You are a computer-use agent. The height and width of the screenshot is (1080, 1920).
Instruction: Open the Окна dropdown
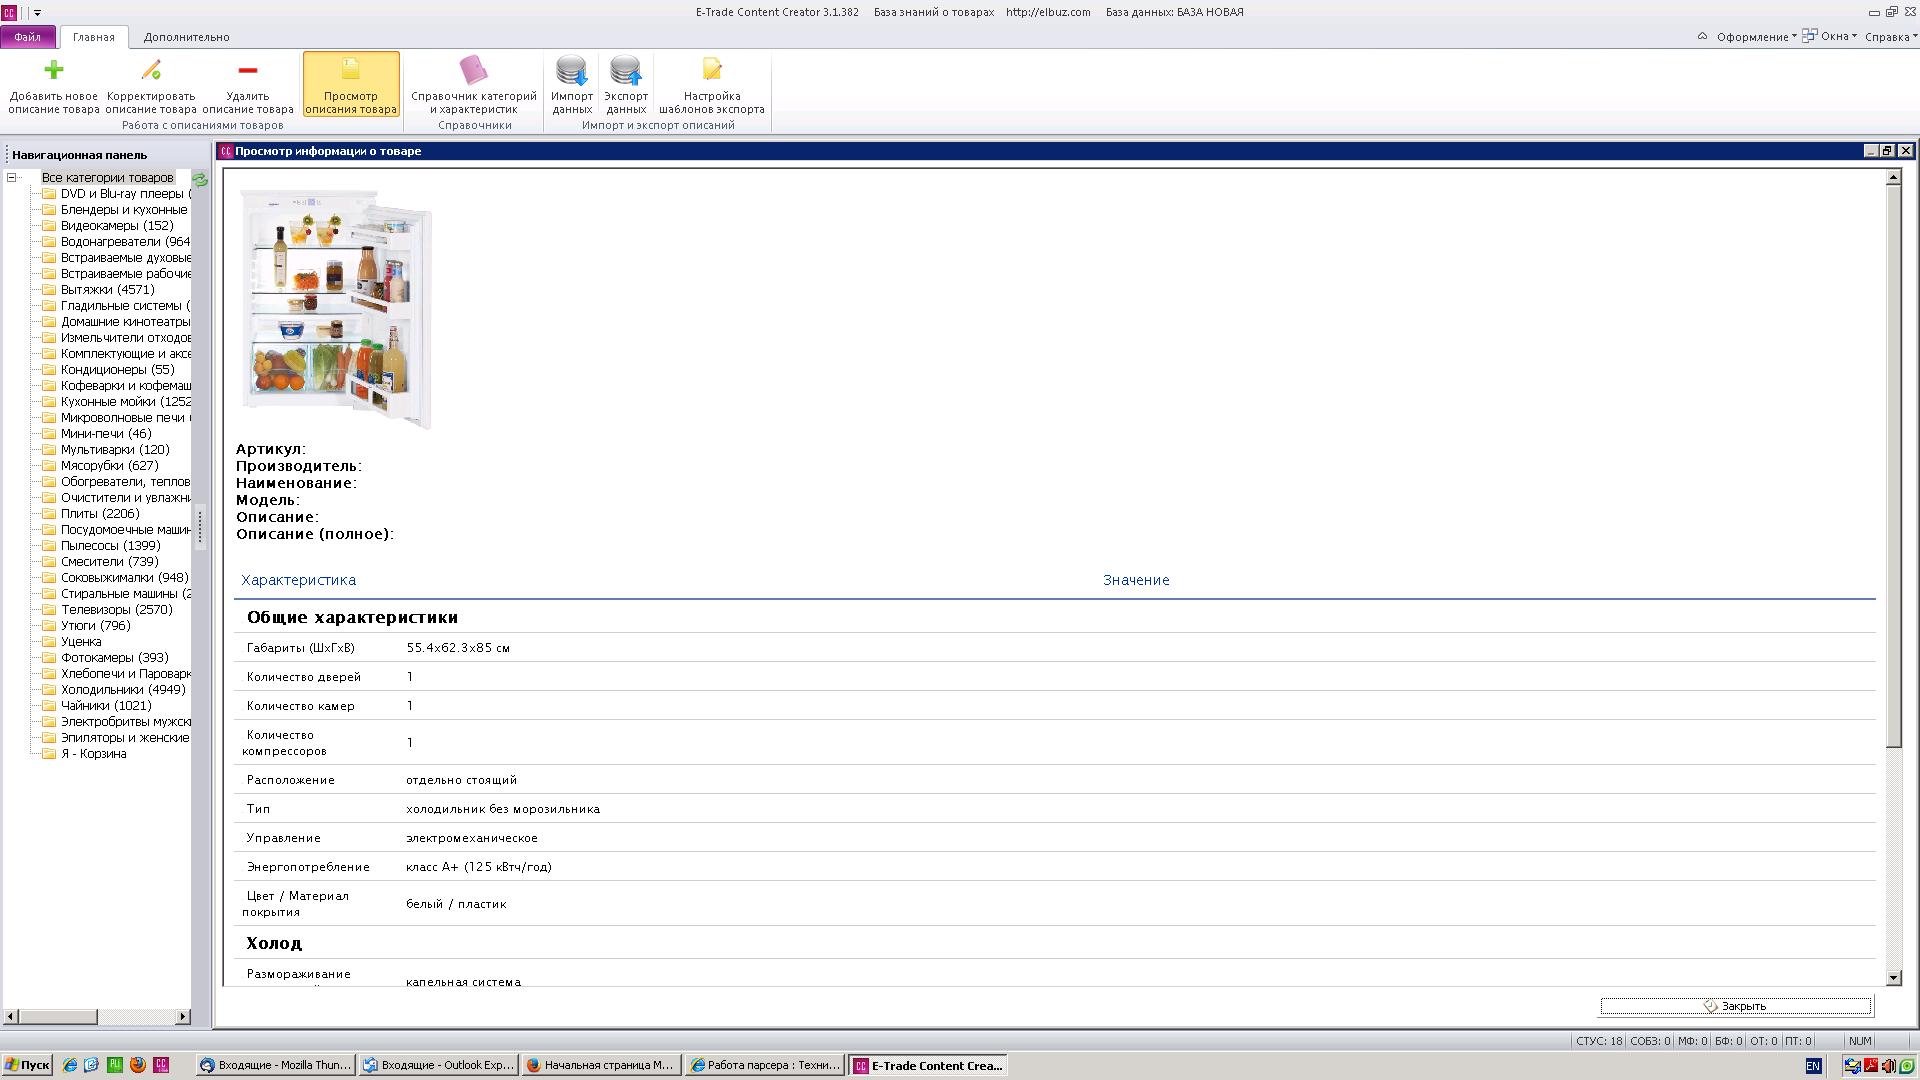tap(1830, 37)
